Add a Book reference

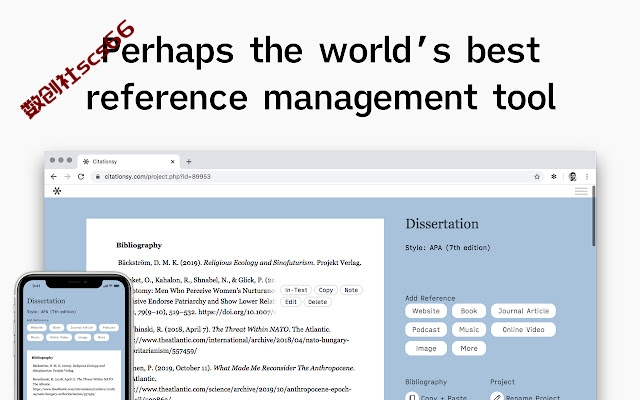click(469, 311)
